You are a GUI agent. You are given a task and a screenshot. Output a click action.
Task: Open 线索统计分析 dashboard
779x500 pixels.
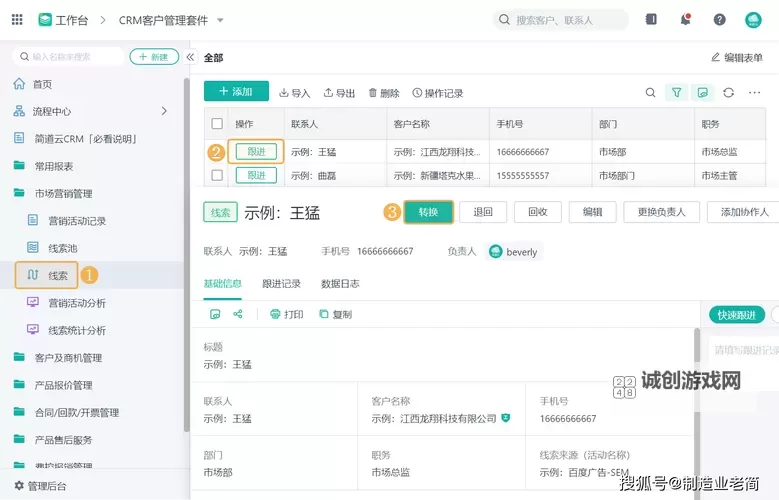[77, 330]
